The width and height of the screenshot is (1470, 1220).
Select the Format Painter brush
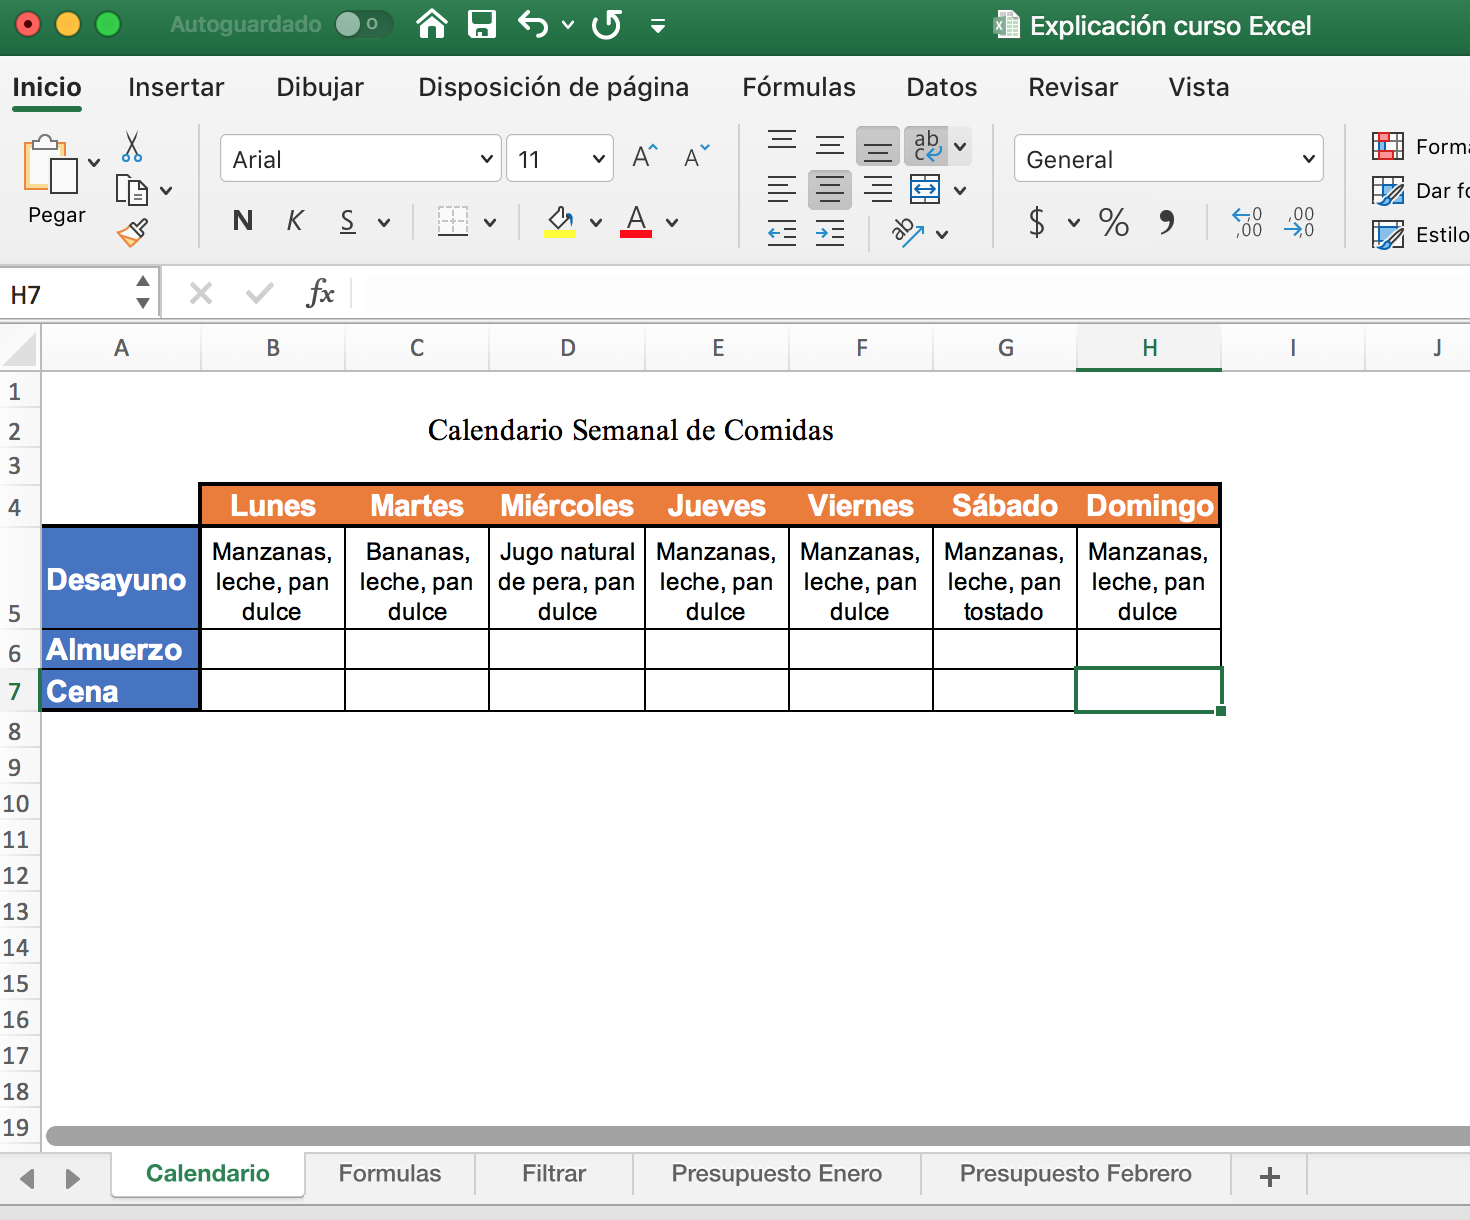point(132,233)
